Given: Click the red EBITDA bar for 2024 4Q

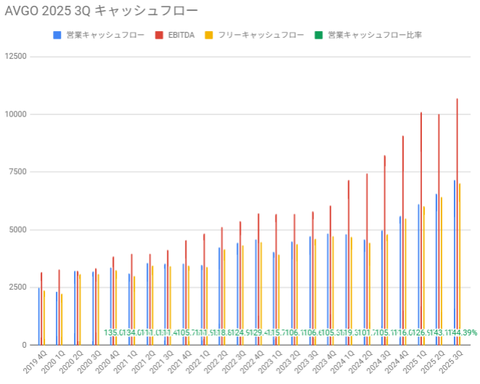Looking at the screenshot, I should 403,240.
